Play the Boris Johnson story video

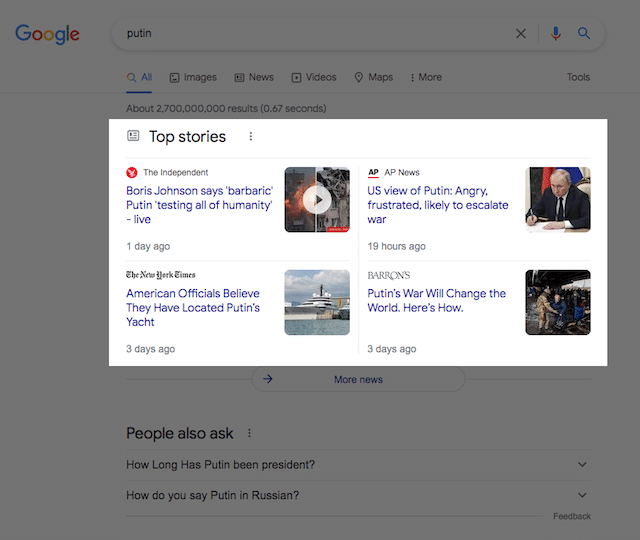[317, 200]
